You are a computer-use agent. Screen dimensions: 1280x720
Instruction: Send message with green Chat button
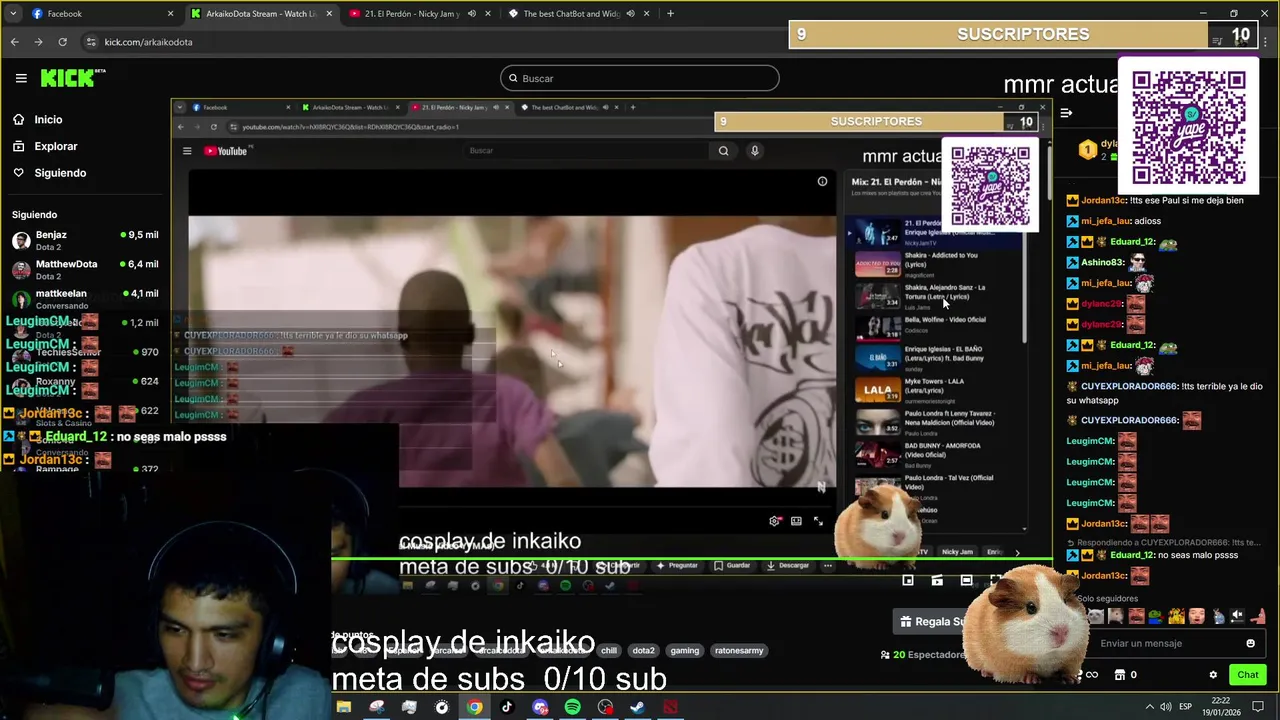[1247, 675]
